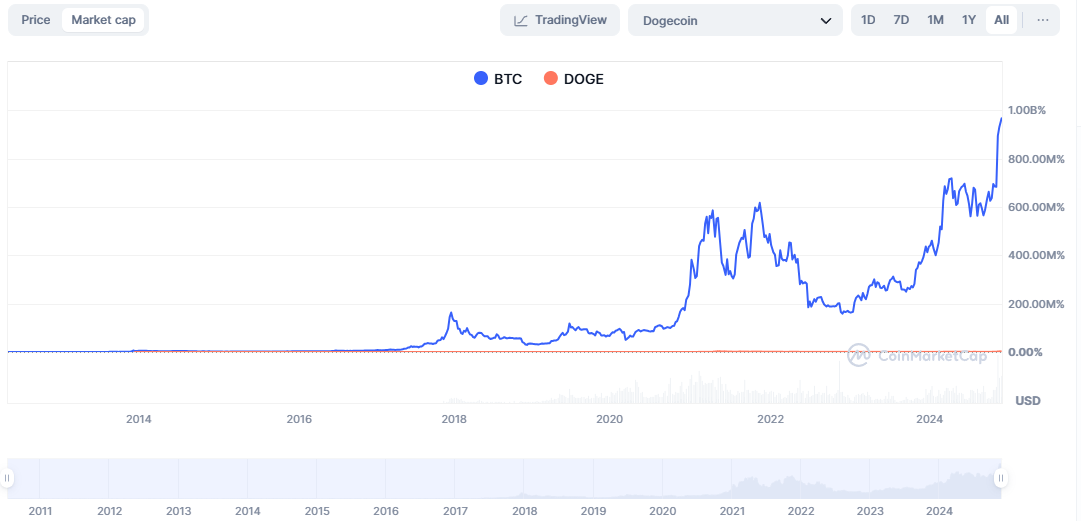Image resolution: width=1081 pixels, height=521 pixels.
Task: Select the Market cap tab
Action: click(103, 20)
